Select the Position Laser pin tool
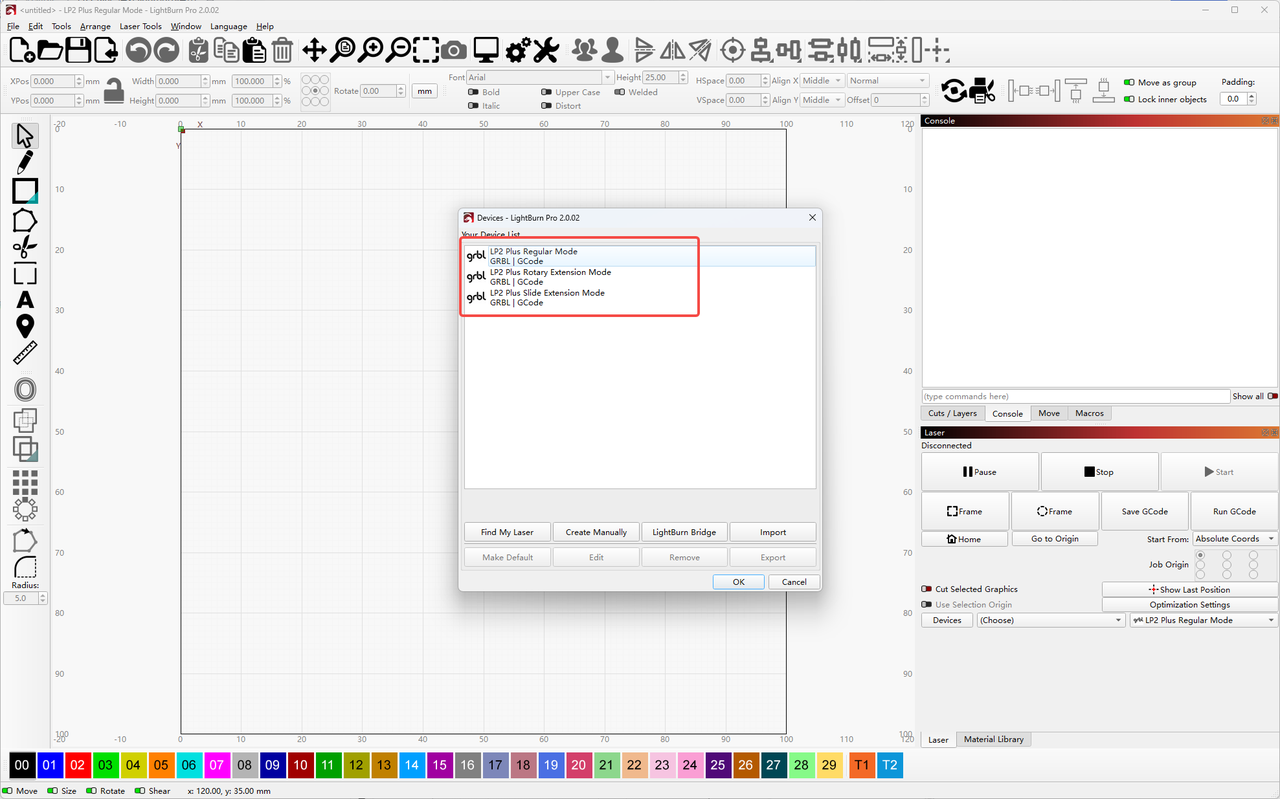 tap(25, 326)
